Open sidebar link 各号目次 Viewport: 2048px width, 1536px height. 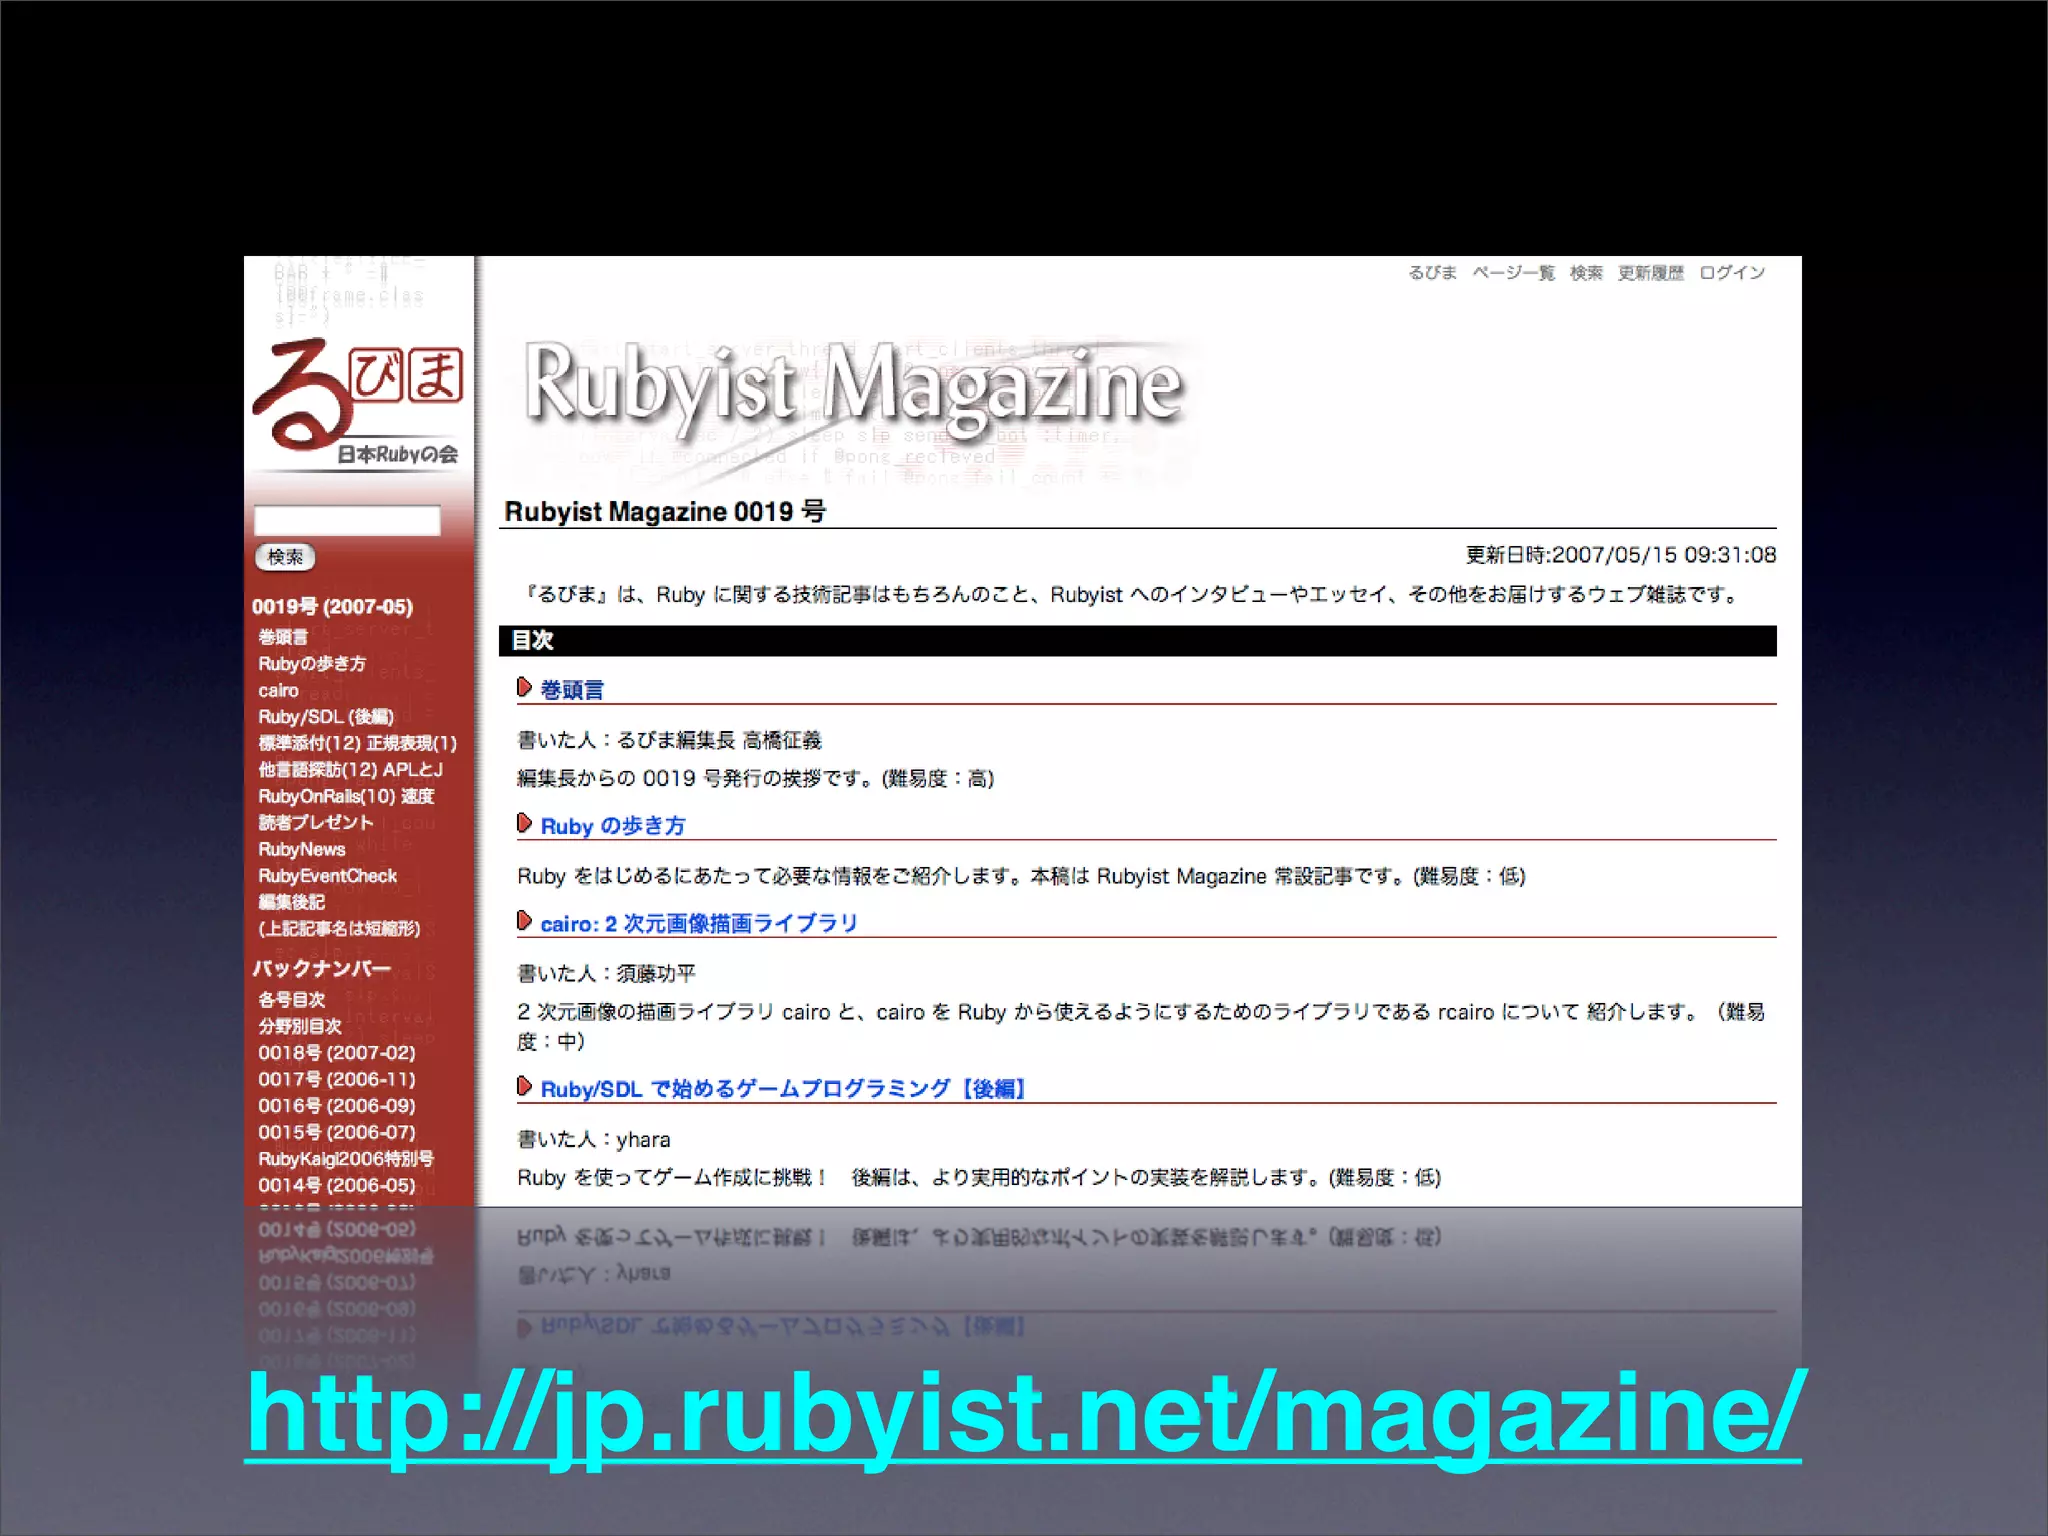coord(292,1000)
